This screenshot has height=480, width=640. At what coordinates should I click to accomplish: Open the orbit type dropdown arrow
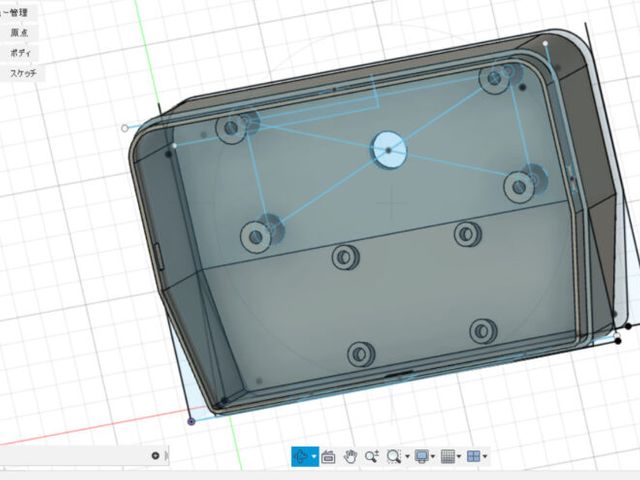click(x=314, y=456)
